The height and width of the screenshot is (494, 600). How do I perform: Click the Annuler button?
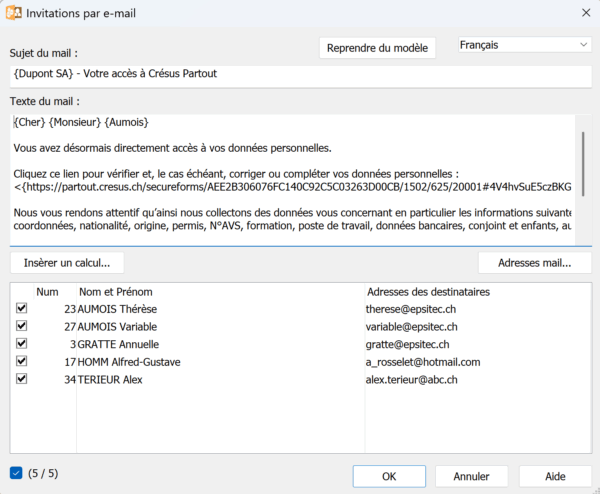click(472, 476)
